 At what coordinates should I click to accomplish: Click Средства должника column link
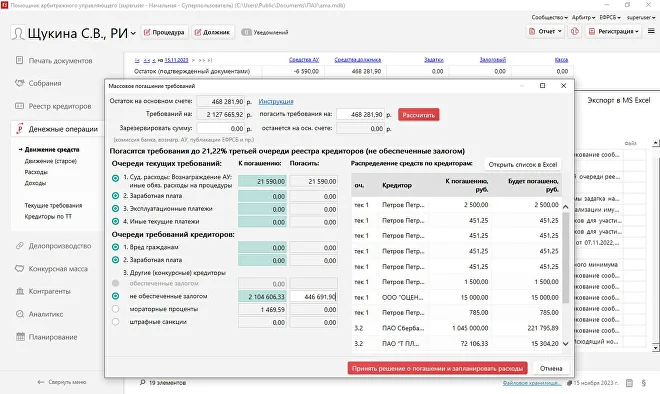tap(357, 60)
